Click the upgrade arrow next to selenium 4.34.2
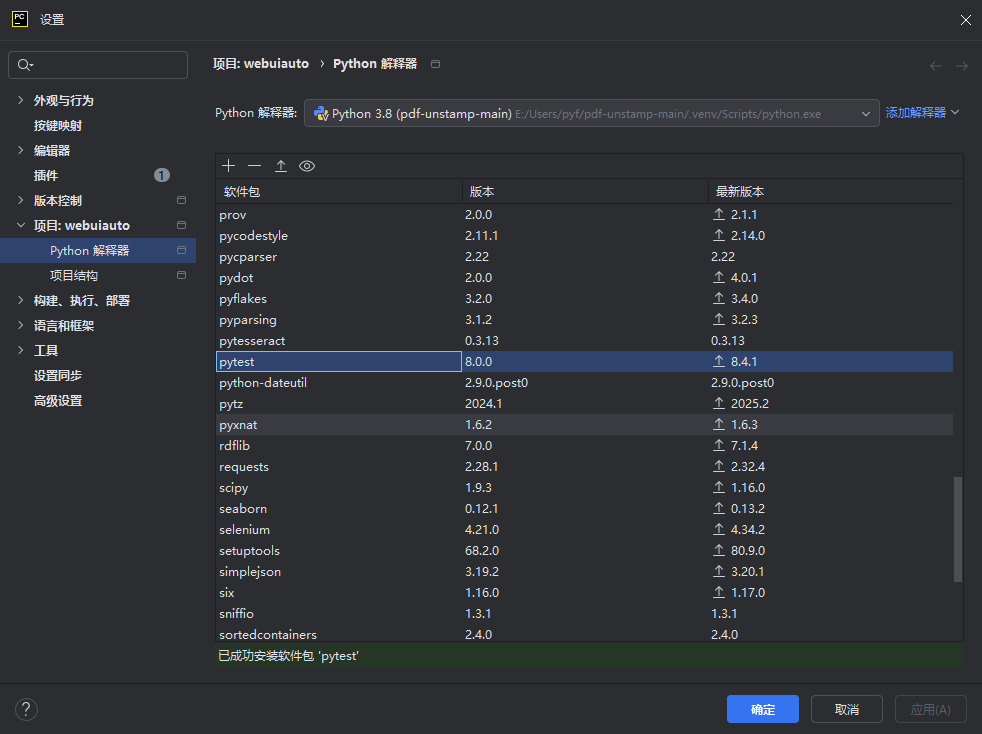Screen dimensions: 982x734 (719, 529)
